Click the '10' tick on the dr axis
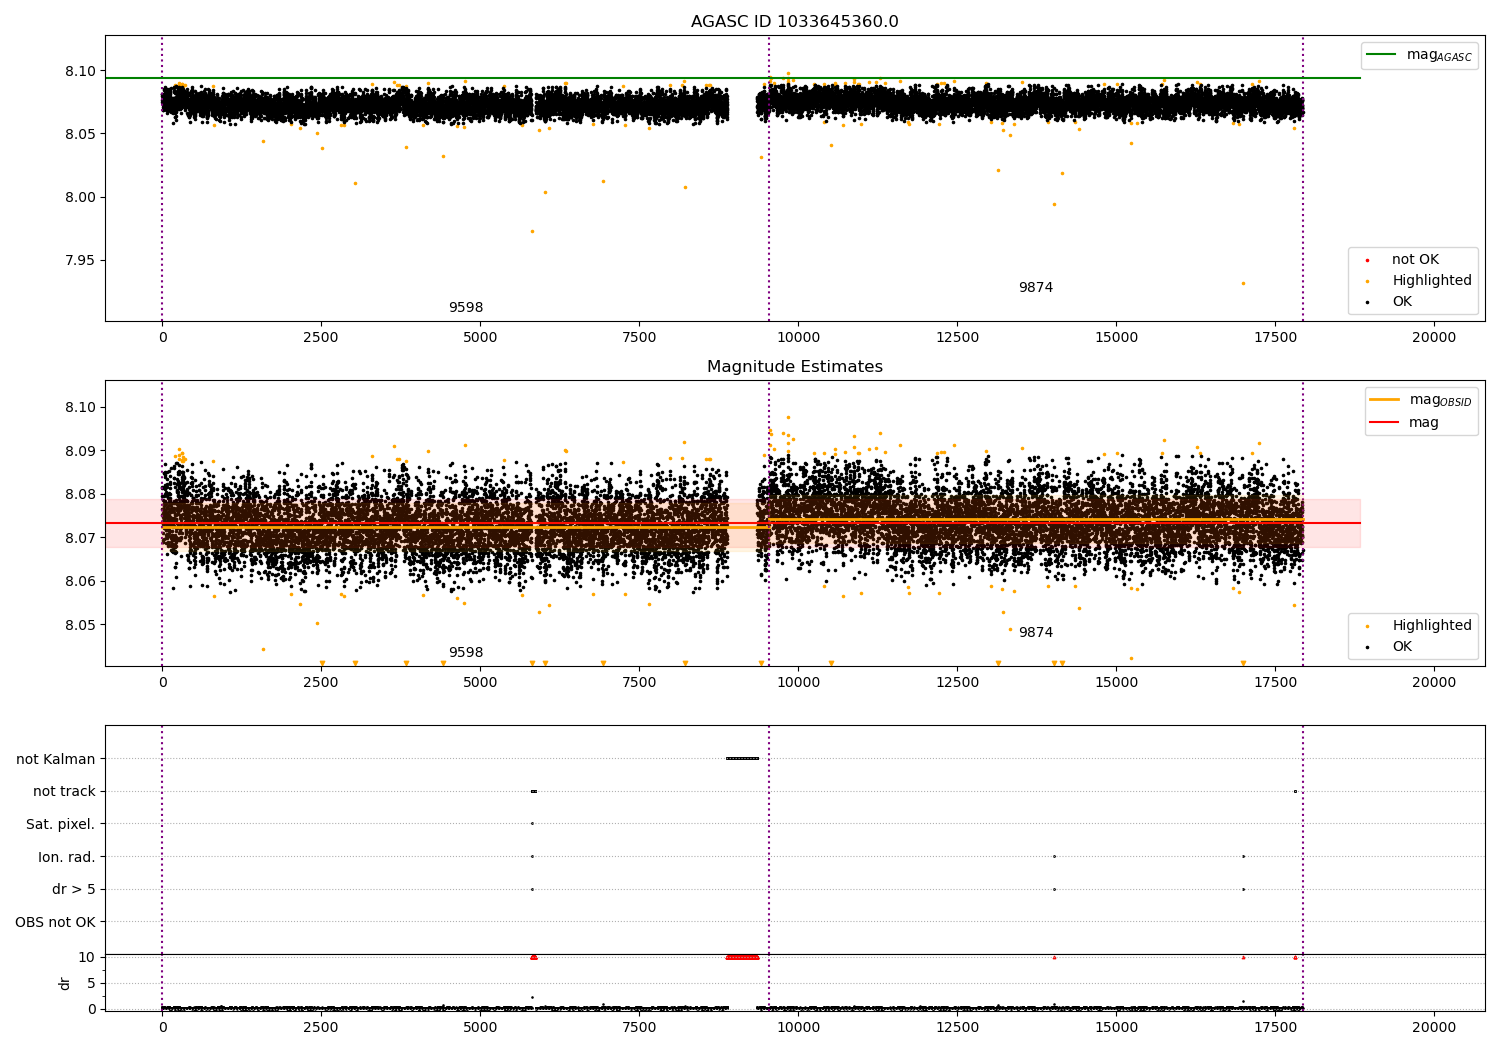This screenshot has height=1050, width=1500. click(87, 957)
